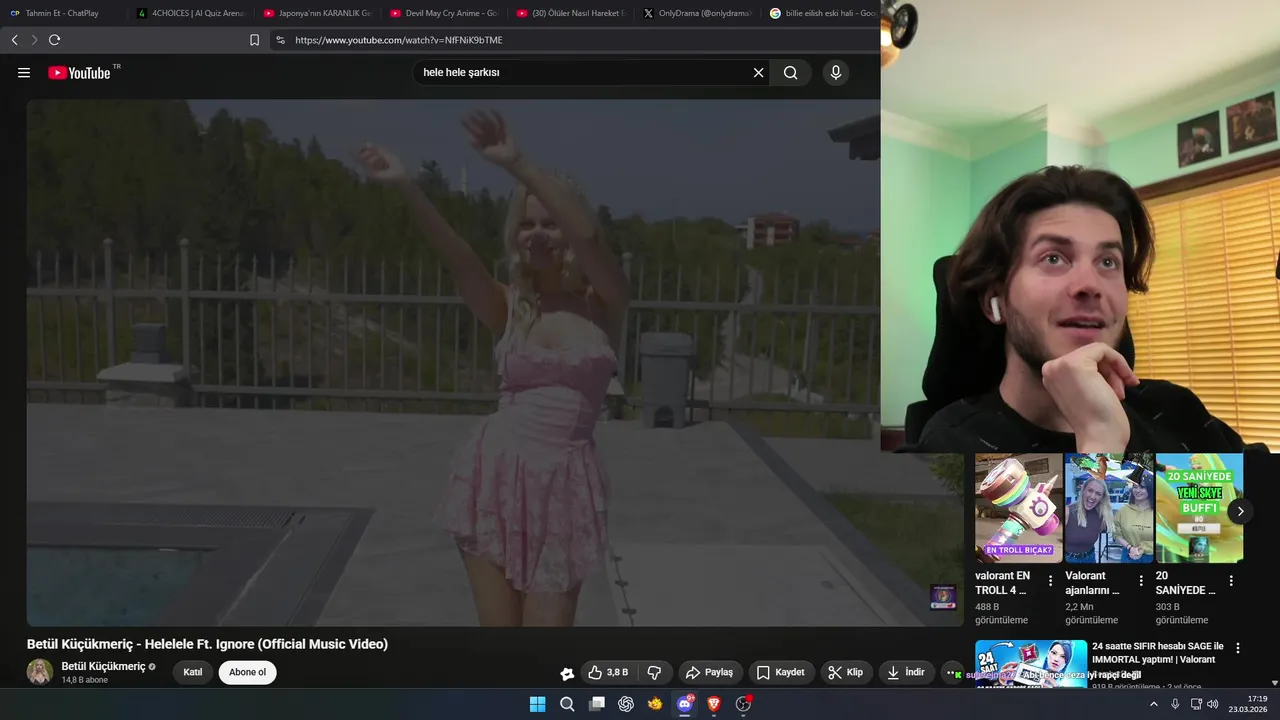Open network settings from the tray icon
The height and width of the screenshot is (720, 1280).
coord(1196,704)
